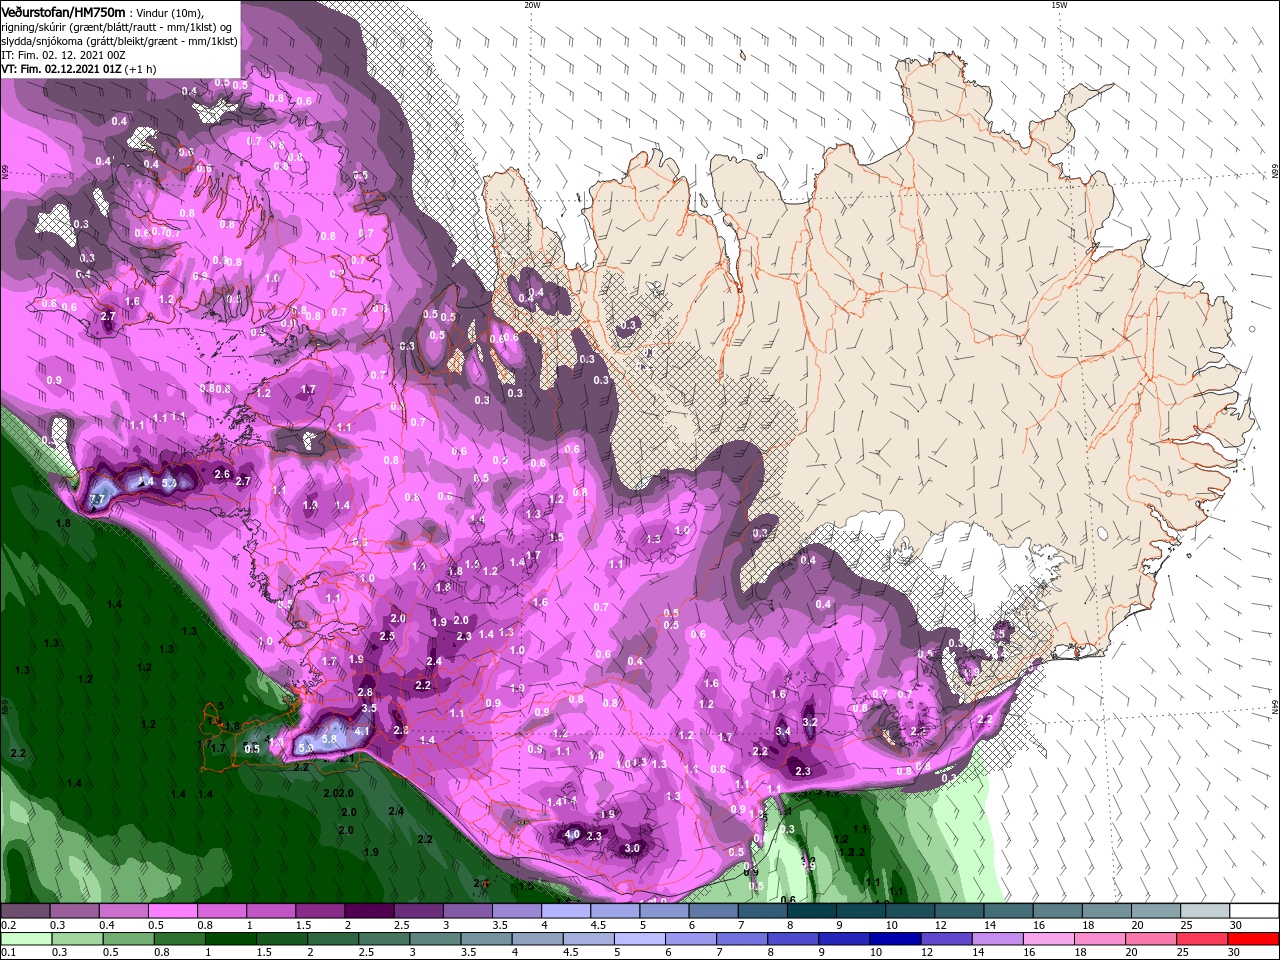Click the 2.6 precipitation value on the map
Viewport: 1280px width, 960px height.
223,474
